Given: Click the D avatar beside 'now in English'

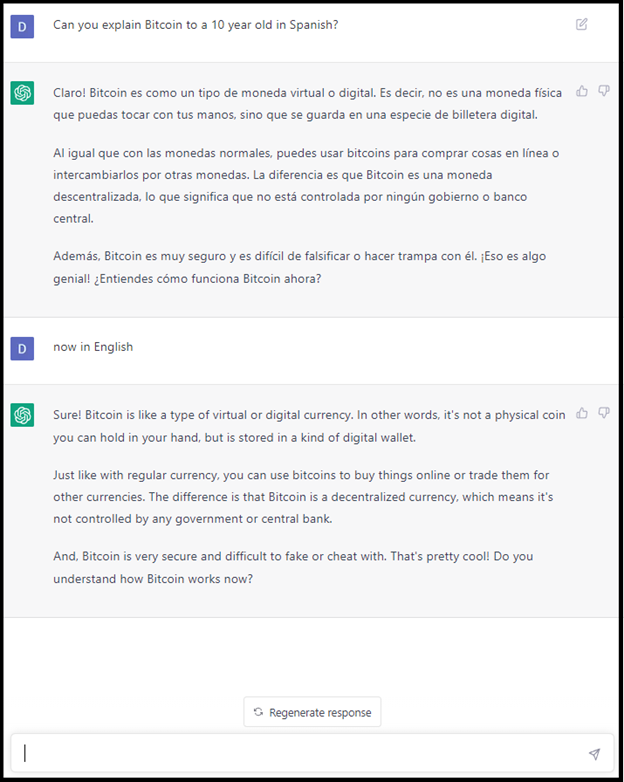Looking at the screenshot, I should tap(22, 349).
